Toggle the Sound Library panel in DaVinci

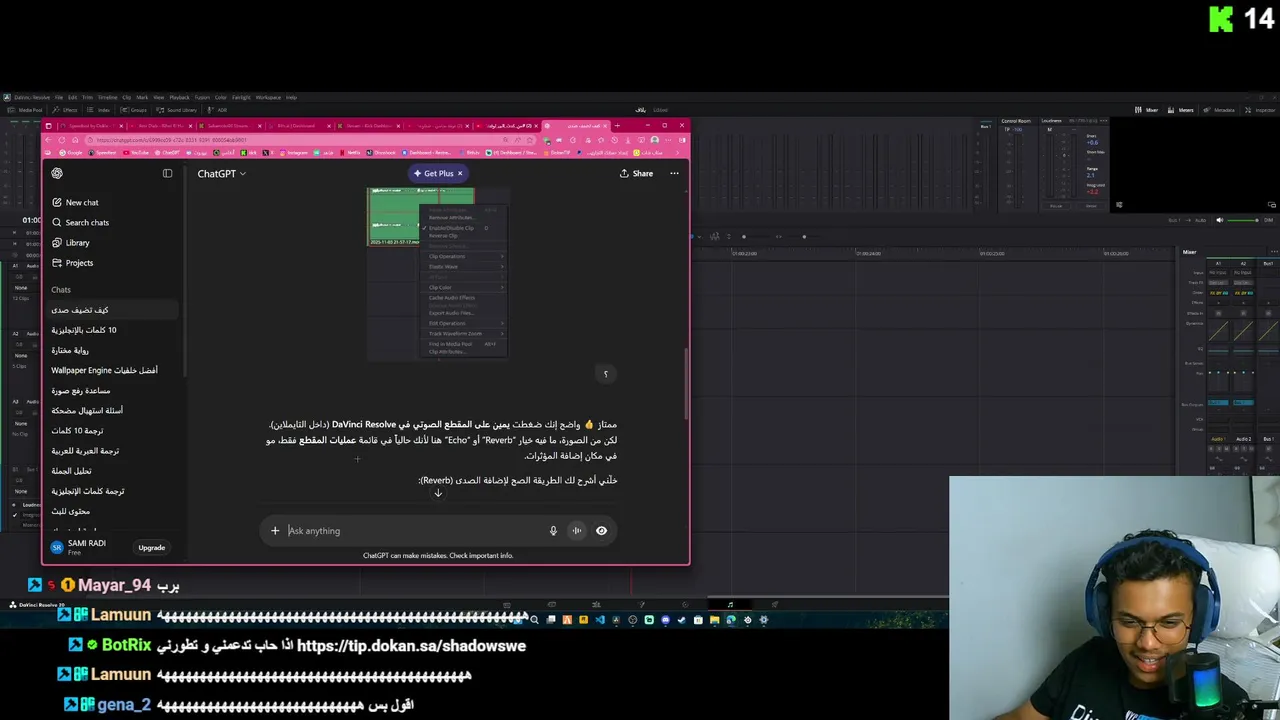click(178, 110)
